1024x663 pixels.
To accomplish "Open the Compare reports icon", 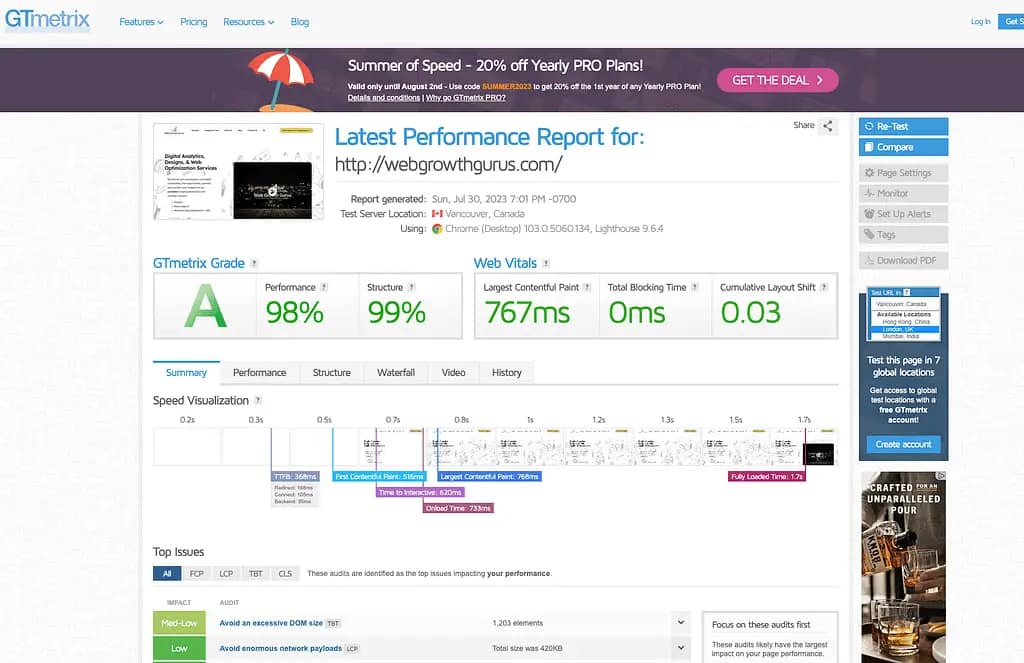I will click(x=869, y=146).
